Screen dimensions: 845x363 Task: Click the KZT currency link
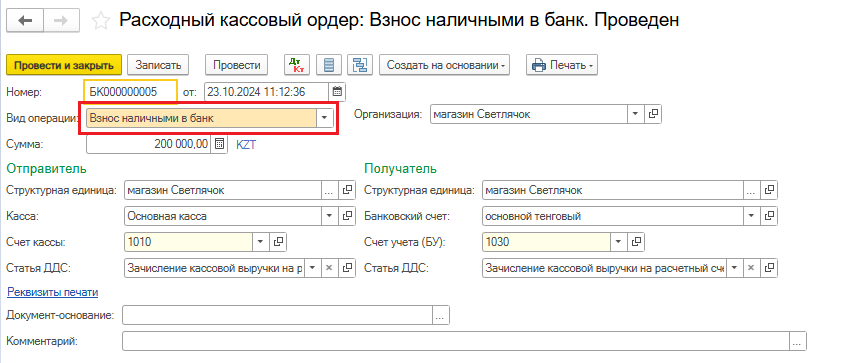click(x=246, y=144)
